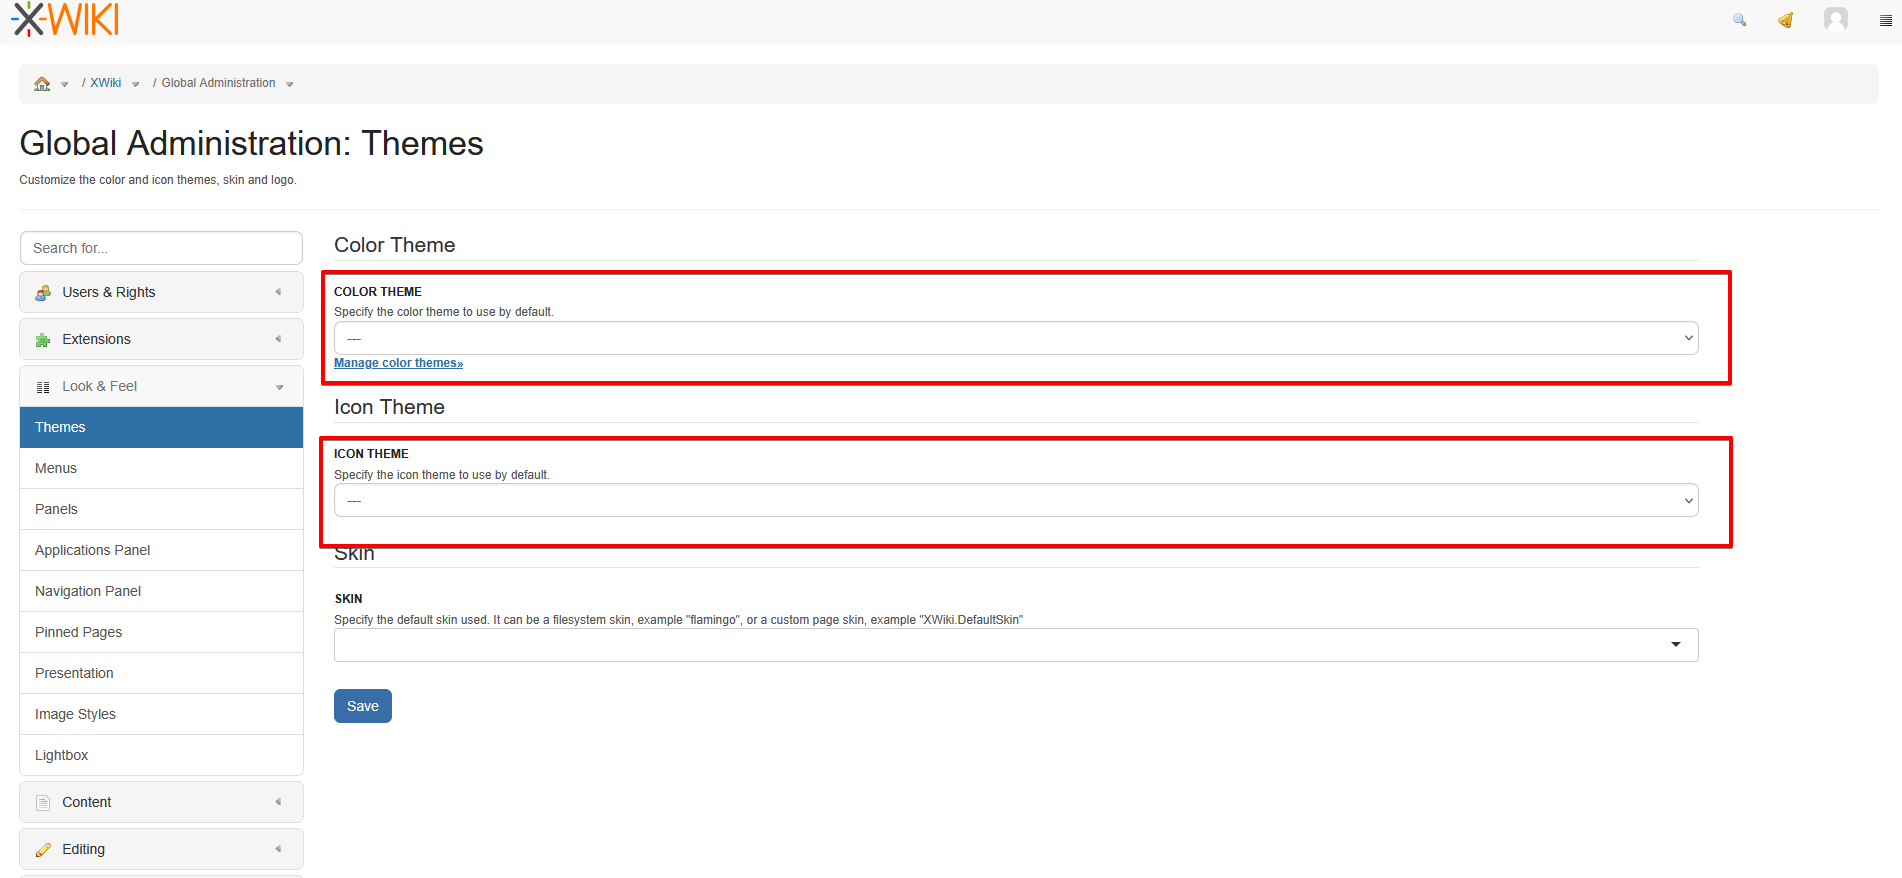The height and width of the screenshot is (878, 1902).
Task: Click the Content page icon
Action: pyautogui.click(x=43, y=803)
